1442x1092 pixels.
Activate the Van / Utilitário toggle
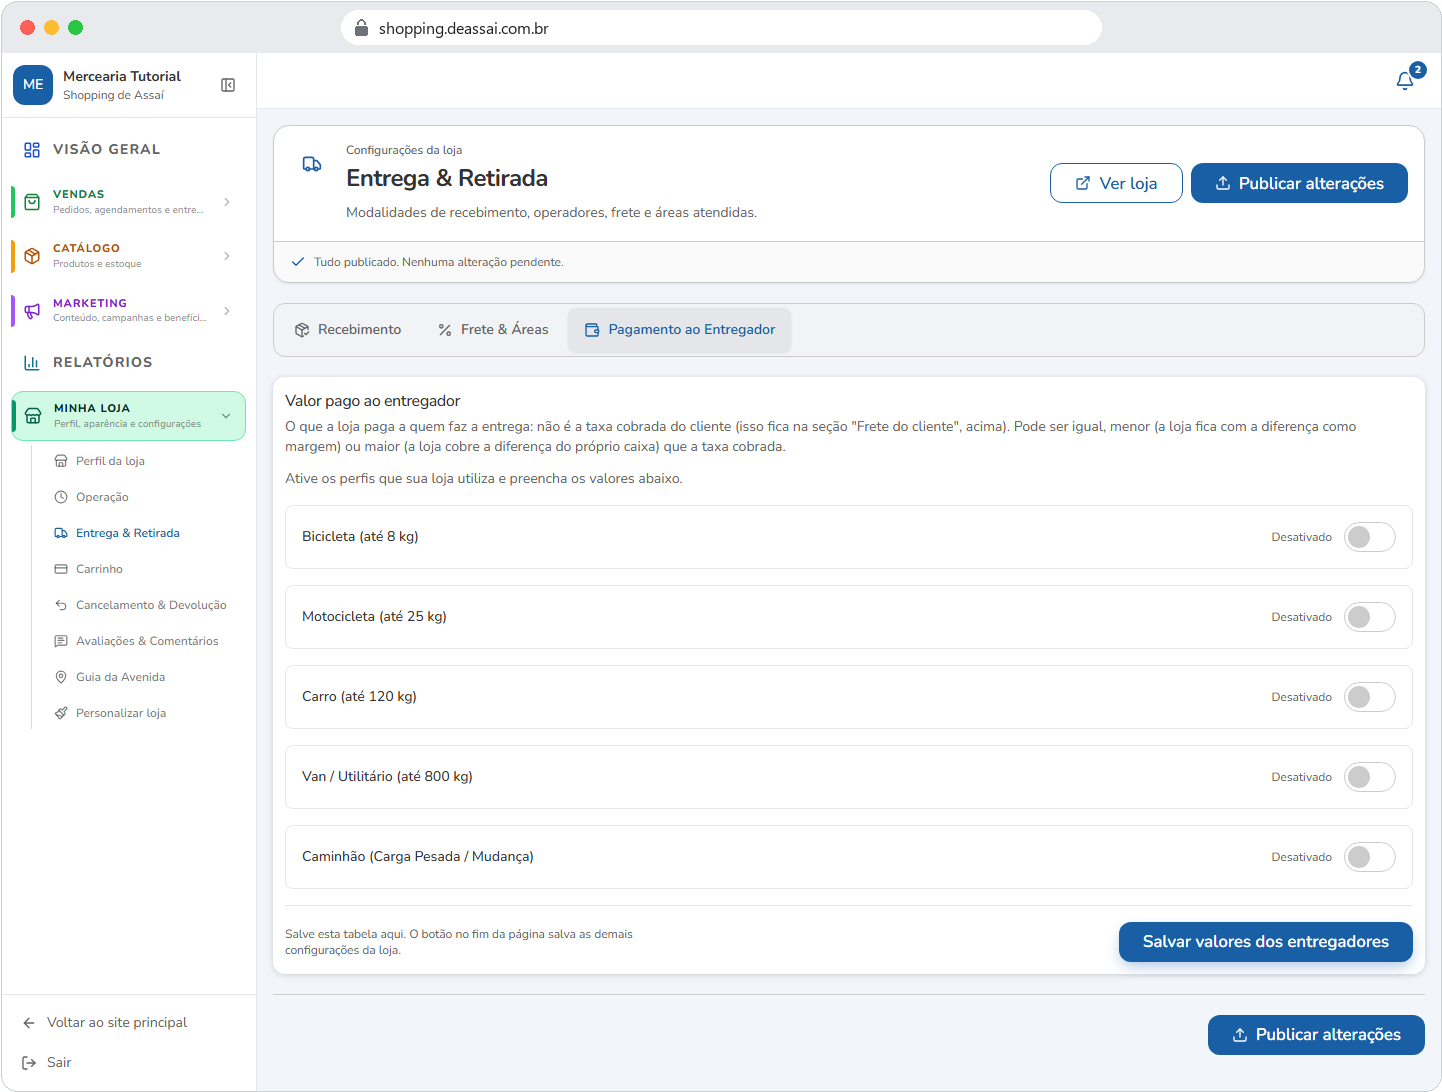pos(1369,777)
